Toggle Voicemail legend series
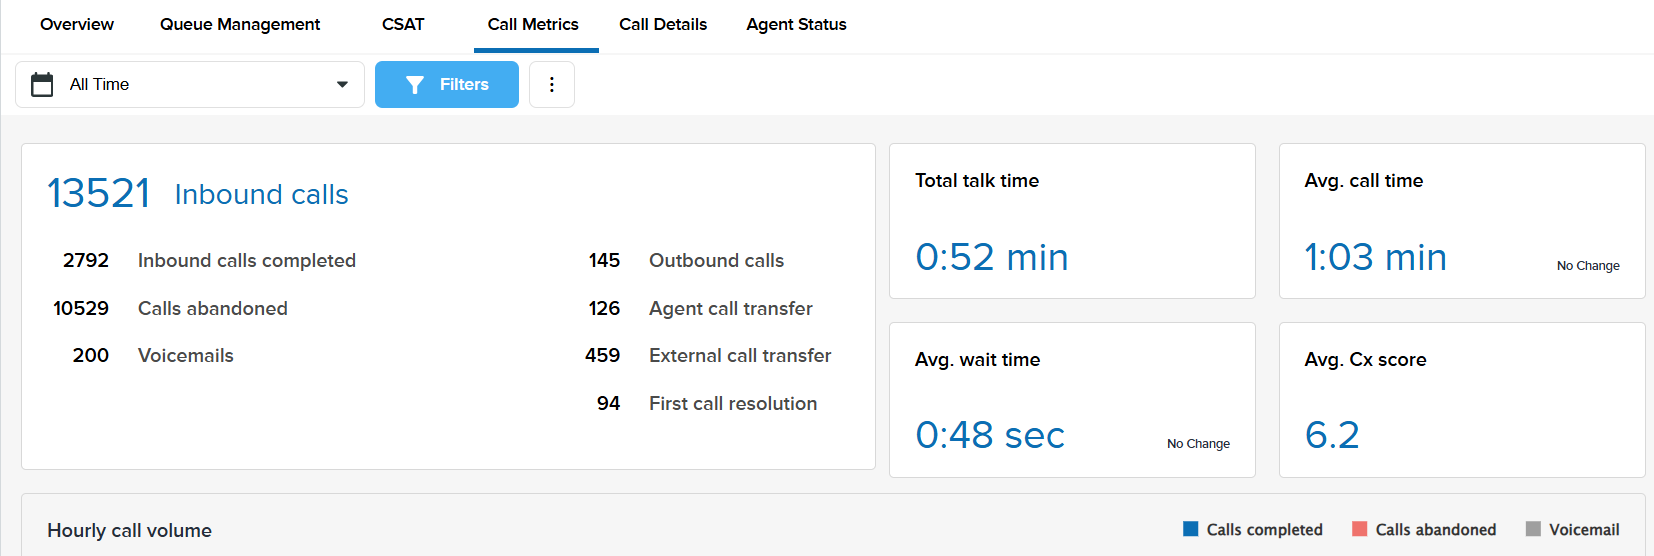This screenshot has height=556, width=1654. 1584,530
